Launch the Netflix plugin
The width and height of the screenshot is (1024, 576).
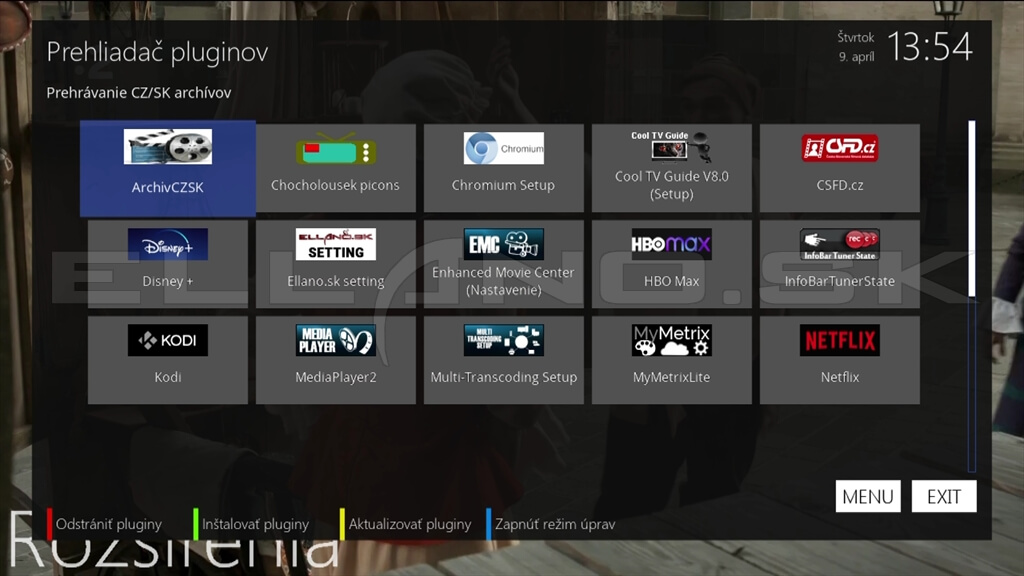839,360
